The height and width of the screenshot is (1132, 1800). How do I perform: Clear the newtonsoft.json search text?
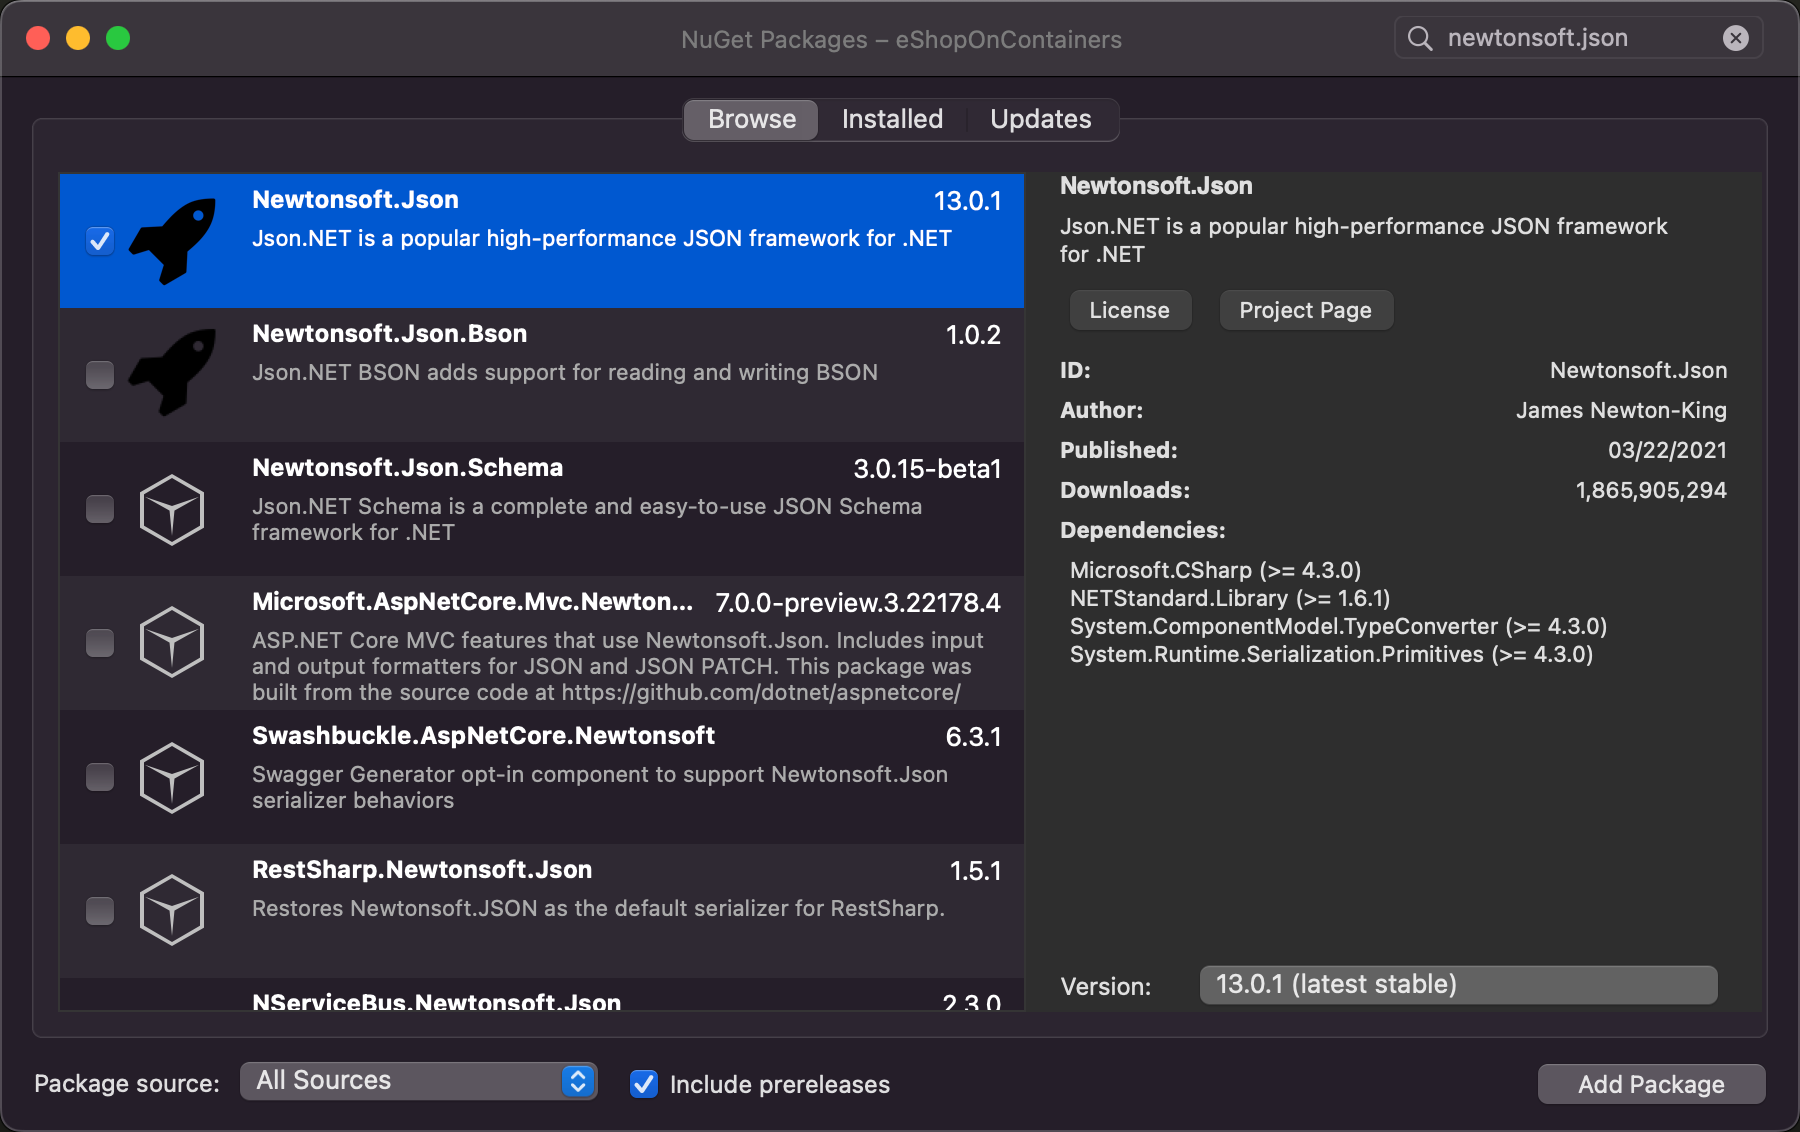1736,38
